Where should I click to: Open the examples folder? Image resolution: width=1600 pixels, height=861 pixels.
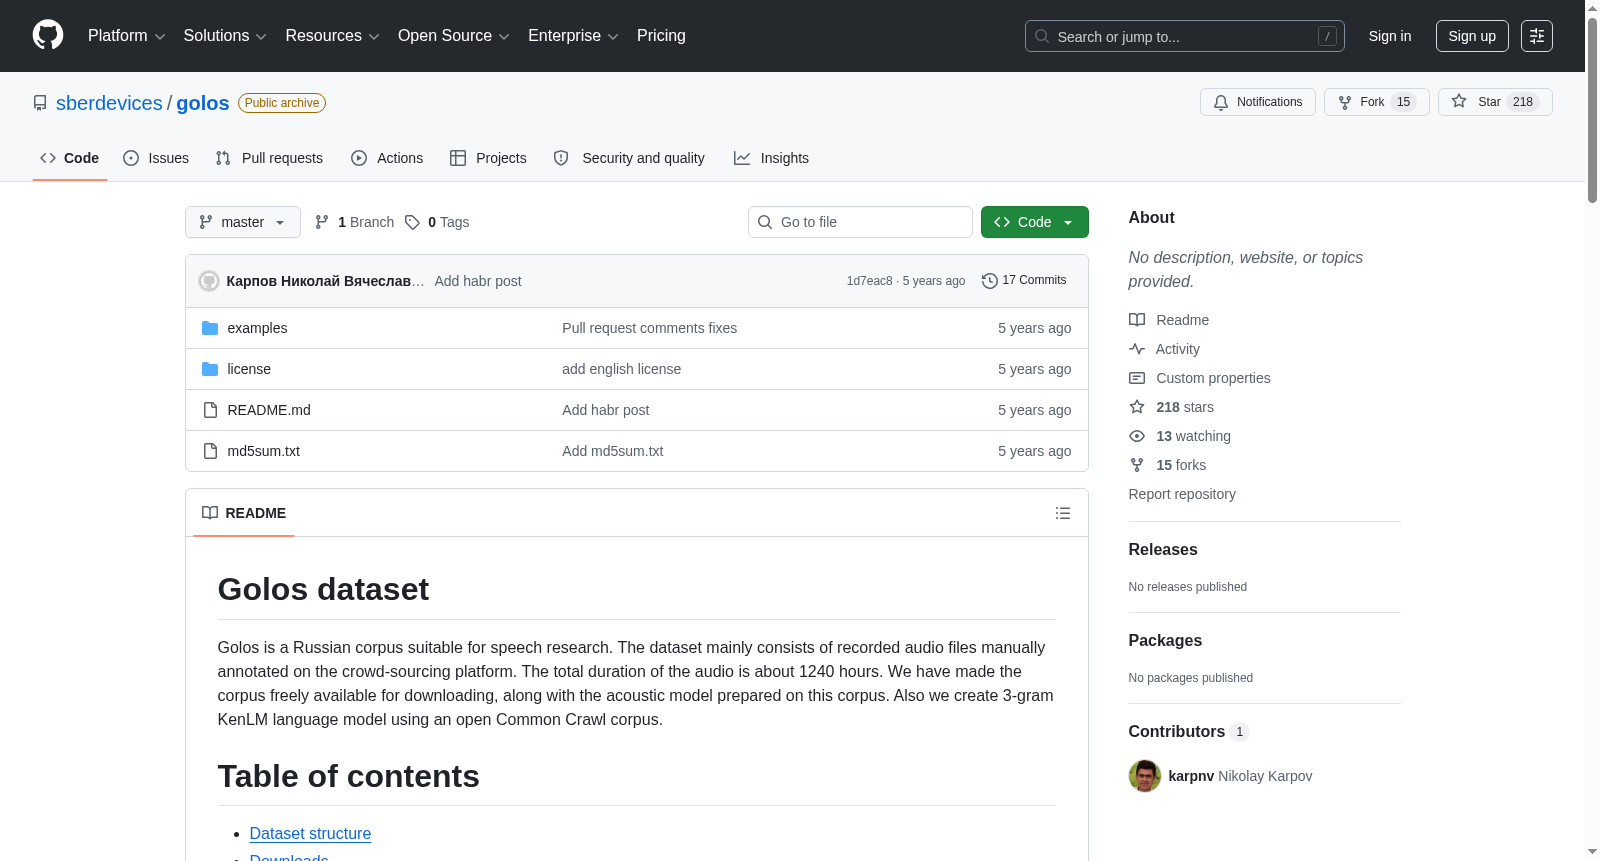[257, 328]
